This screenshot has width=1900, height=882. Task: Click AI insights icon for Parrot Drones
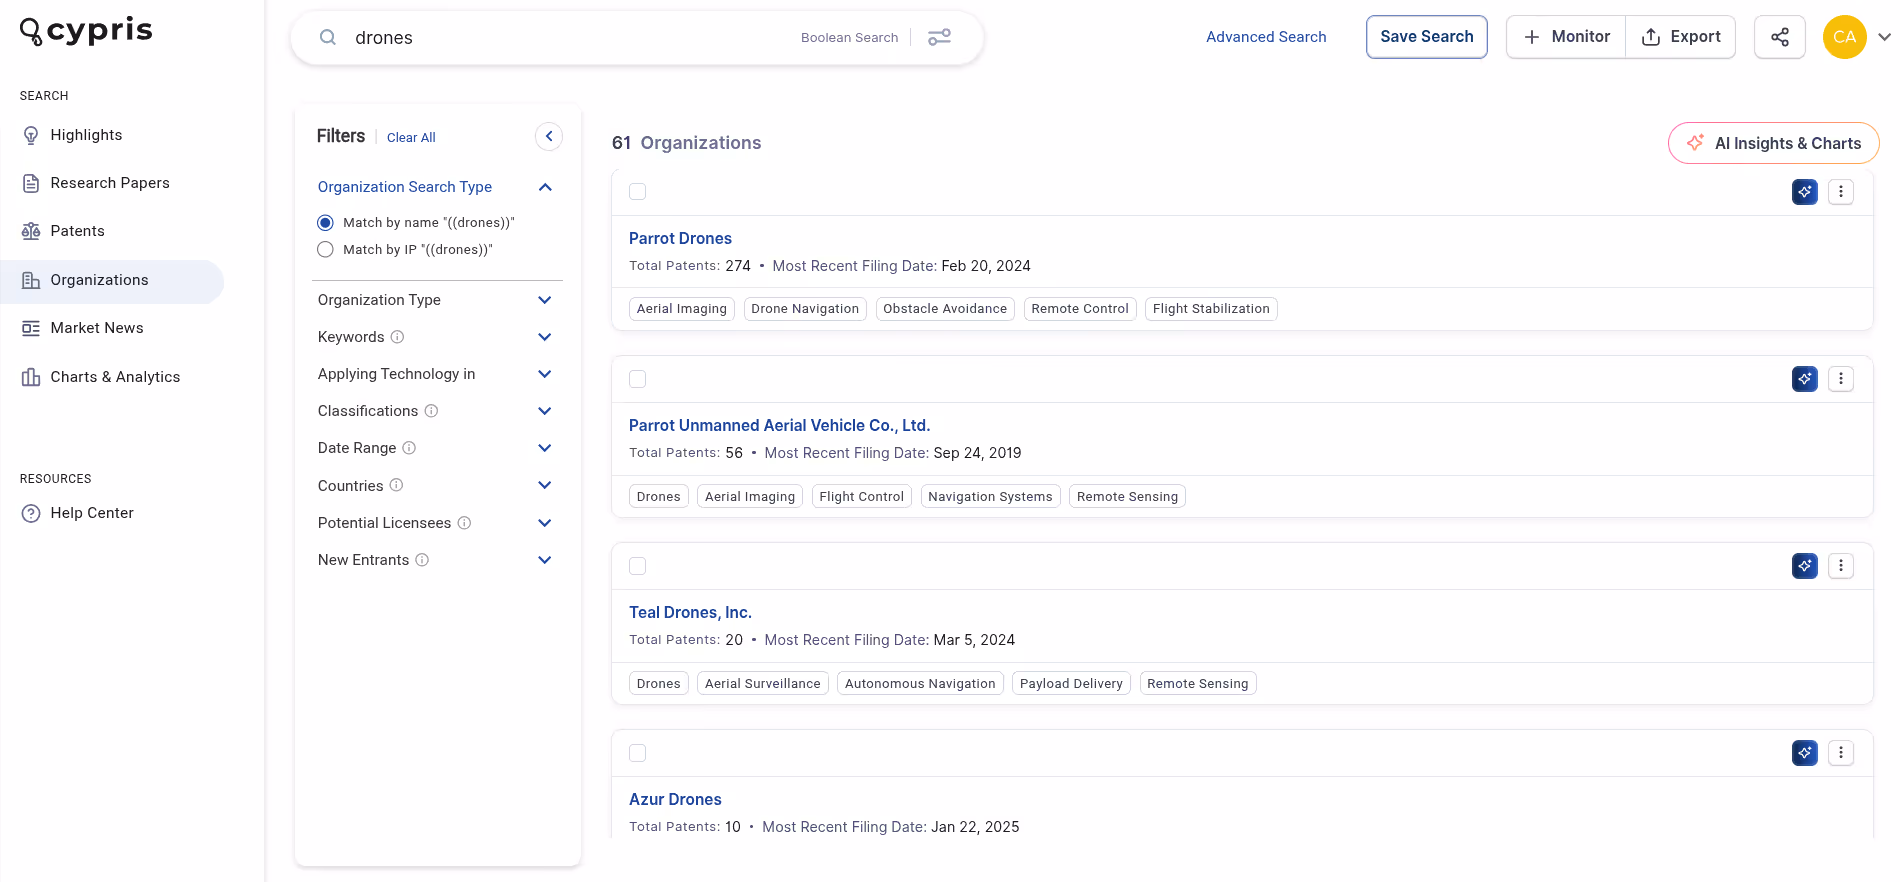1805,192
